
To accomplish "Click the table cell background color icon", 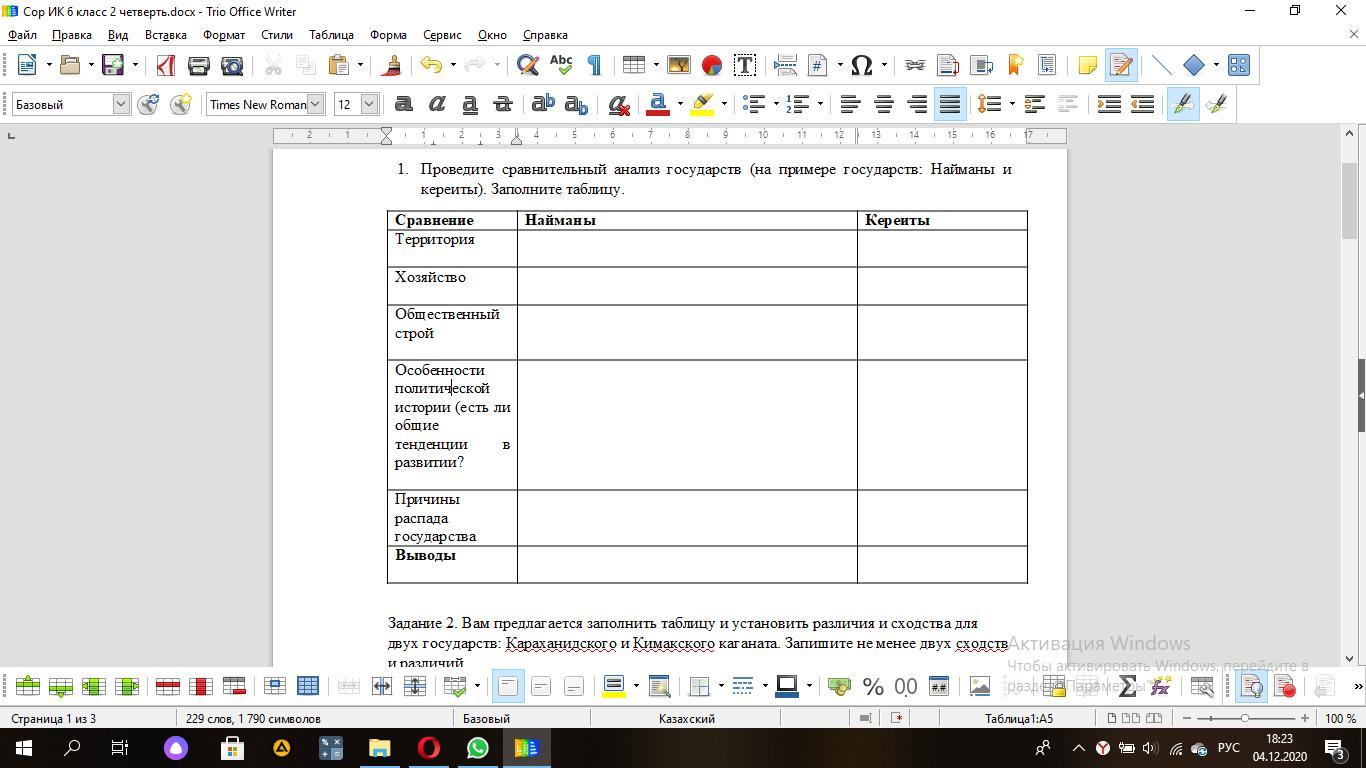I will tap(614, 686).
